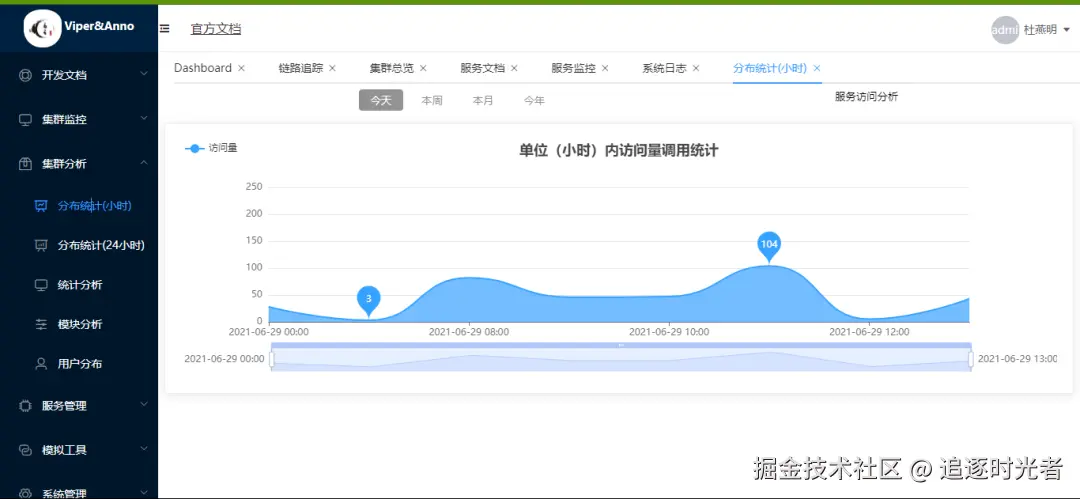Image resolution: width=1080 pixels, height=499 pixels.
Task: Close the Dashboard tab
Action: [x=241, y=68]
